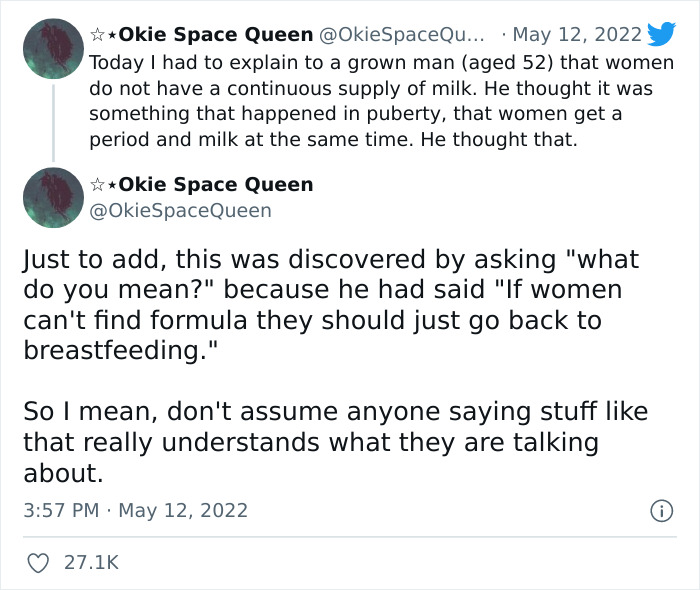Viewport: 700px width, 590px height.
Task: Click the Twitter bird logo
Action: pos(661,35)
